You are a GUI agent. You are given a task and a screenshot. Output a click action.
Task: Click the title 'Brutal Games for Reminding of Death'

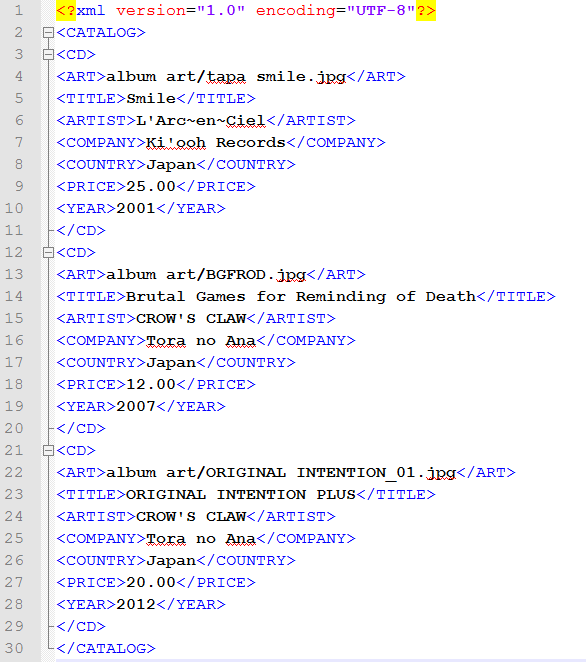click(301, 297)
